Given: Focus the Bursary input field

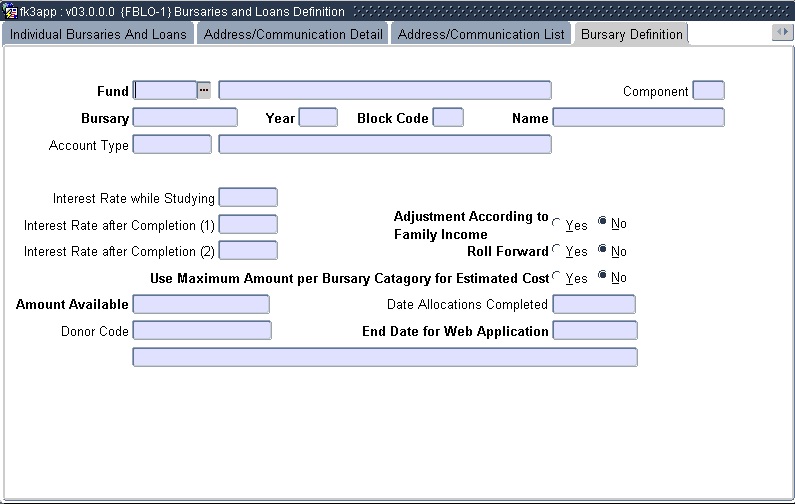Looking at the screenshot, I should tap(185, 118).
